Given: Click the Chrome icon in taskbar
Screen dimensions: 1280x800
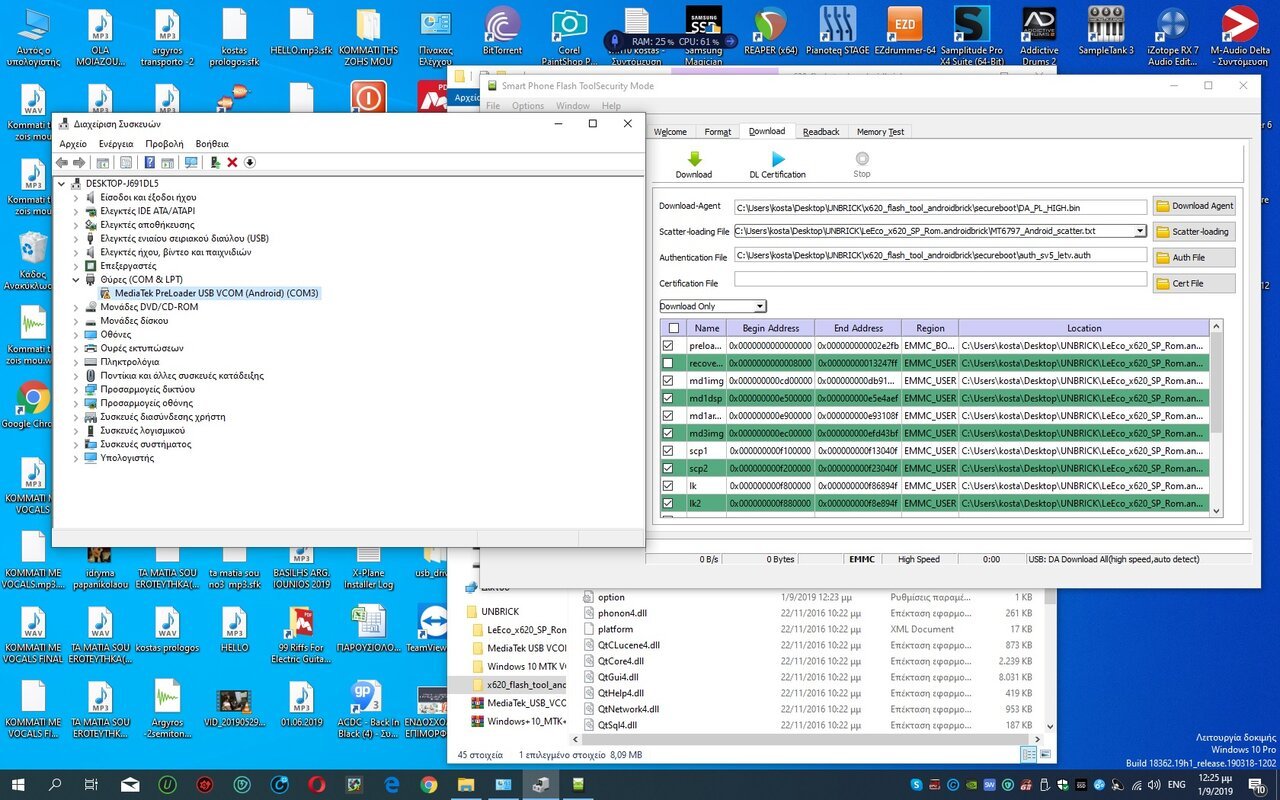Looking at the screenshot, I should (x=428, y=785).
